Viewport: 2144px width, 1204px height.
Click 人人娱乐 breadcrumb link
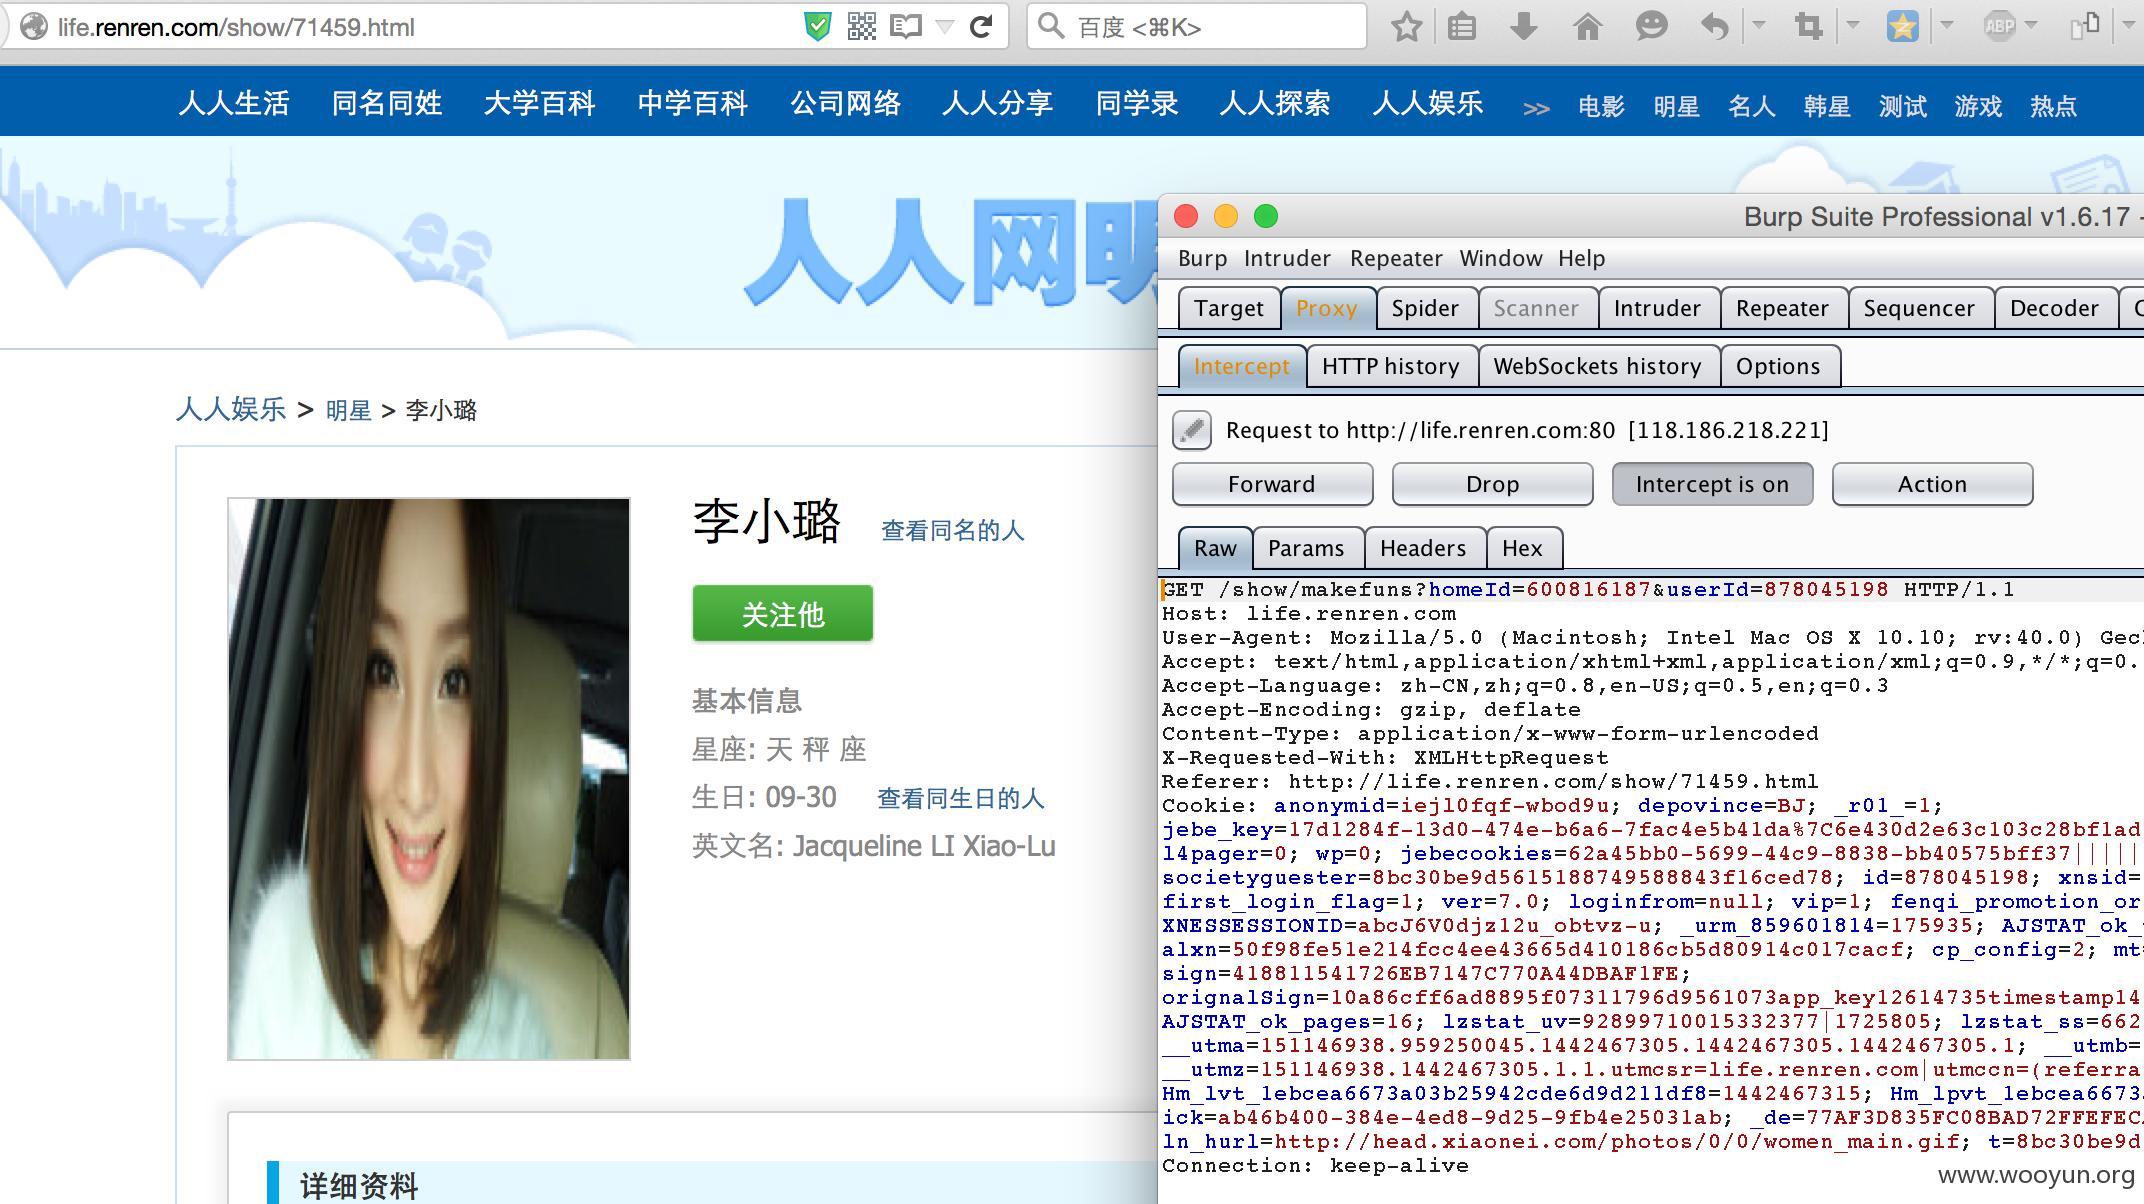(x=231, y=409)
